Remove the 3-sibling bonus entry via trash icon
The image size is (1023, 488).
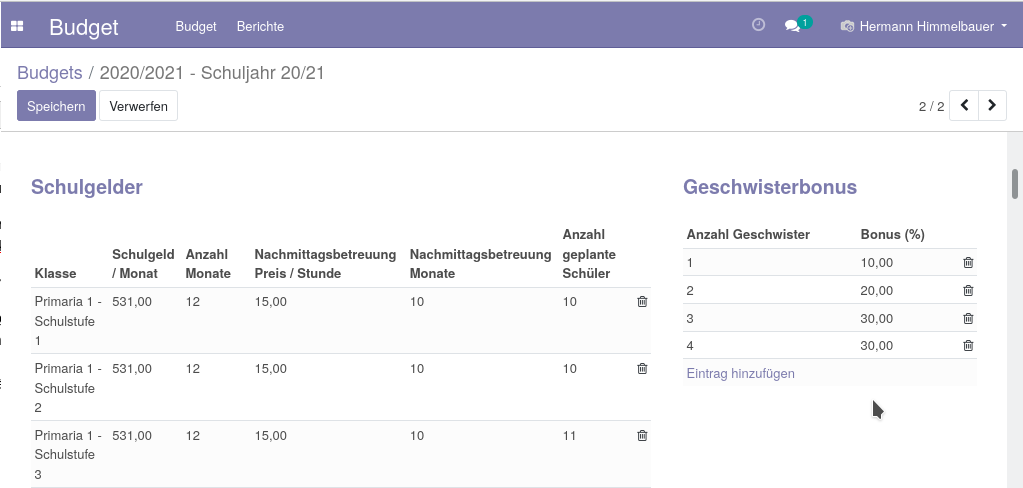968,318
